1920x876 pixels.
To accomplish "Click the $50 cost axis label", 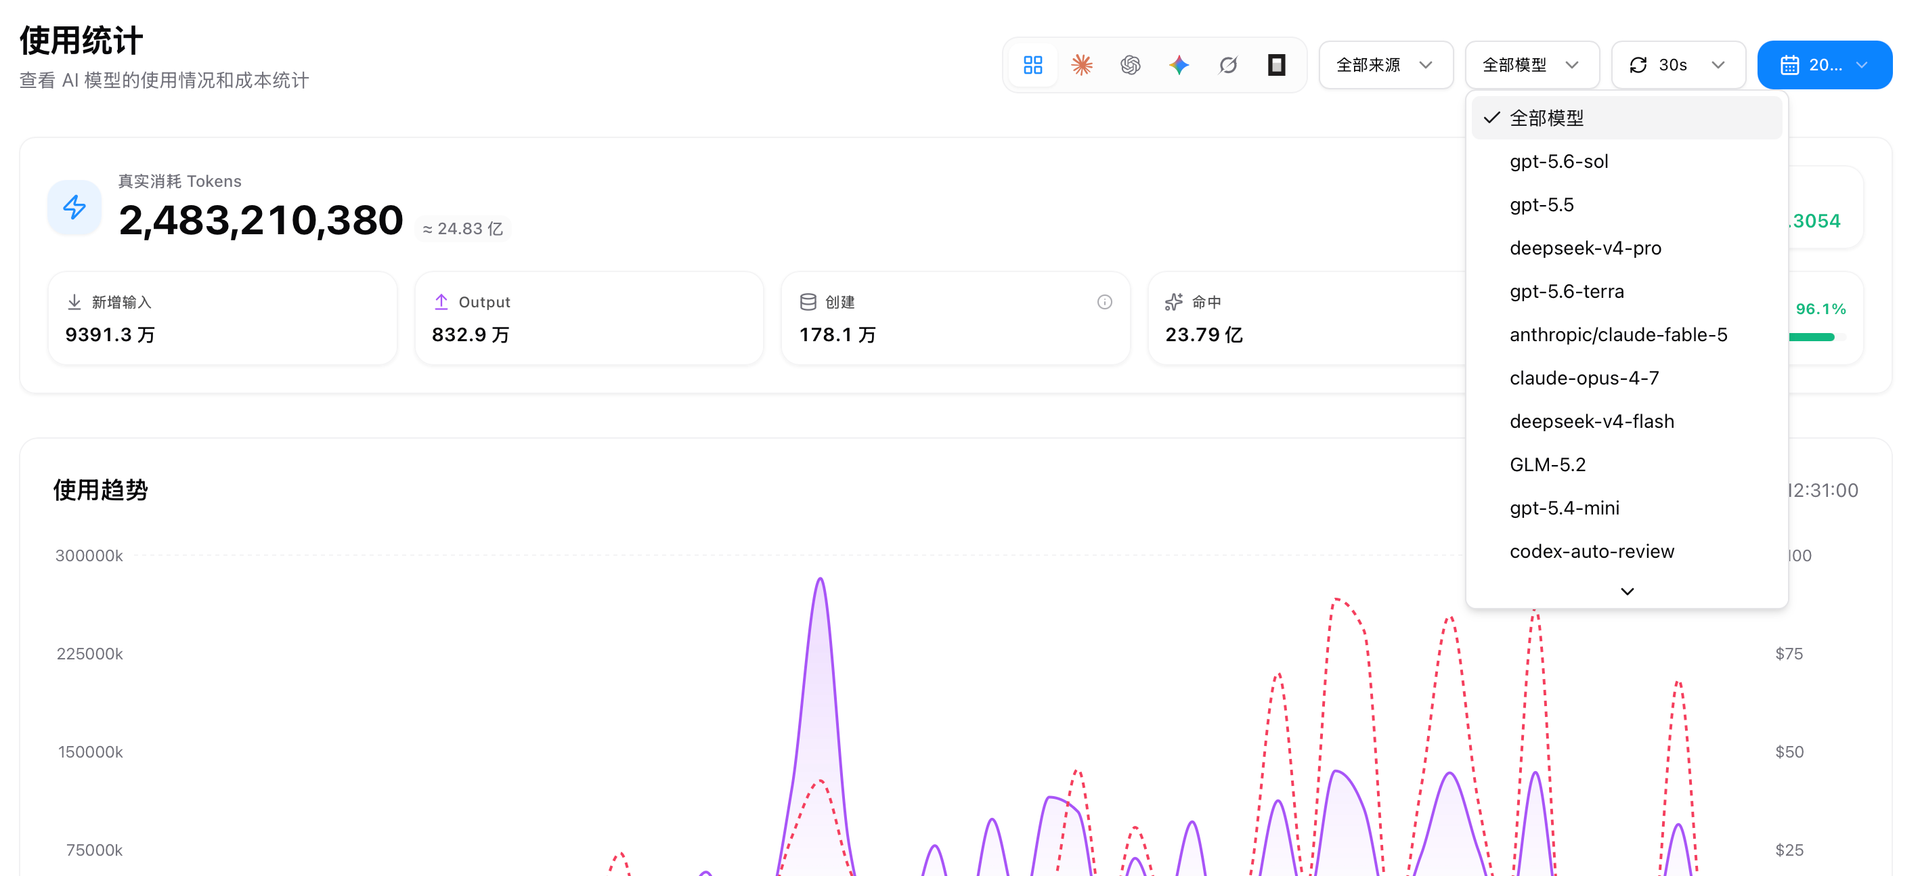I will (x=1790, y=752).
